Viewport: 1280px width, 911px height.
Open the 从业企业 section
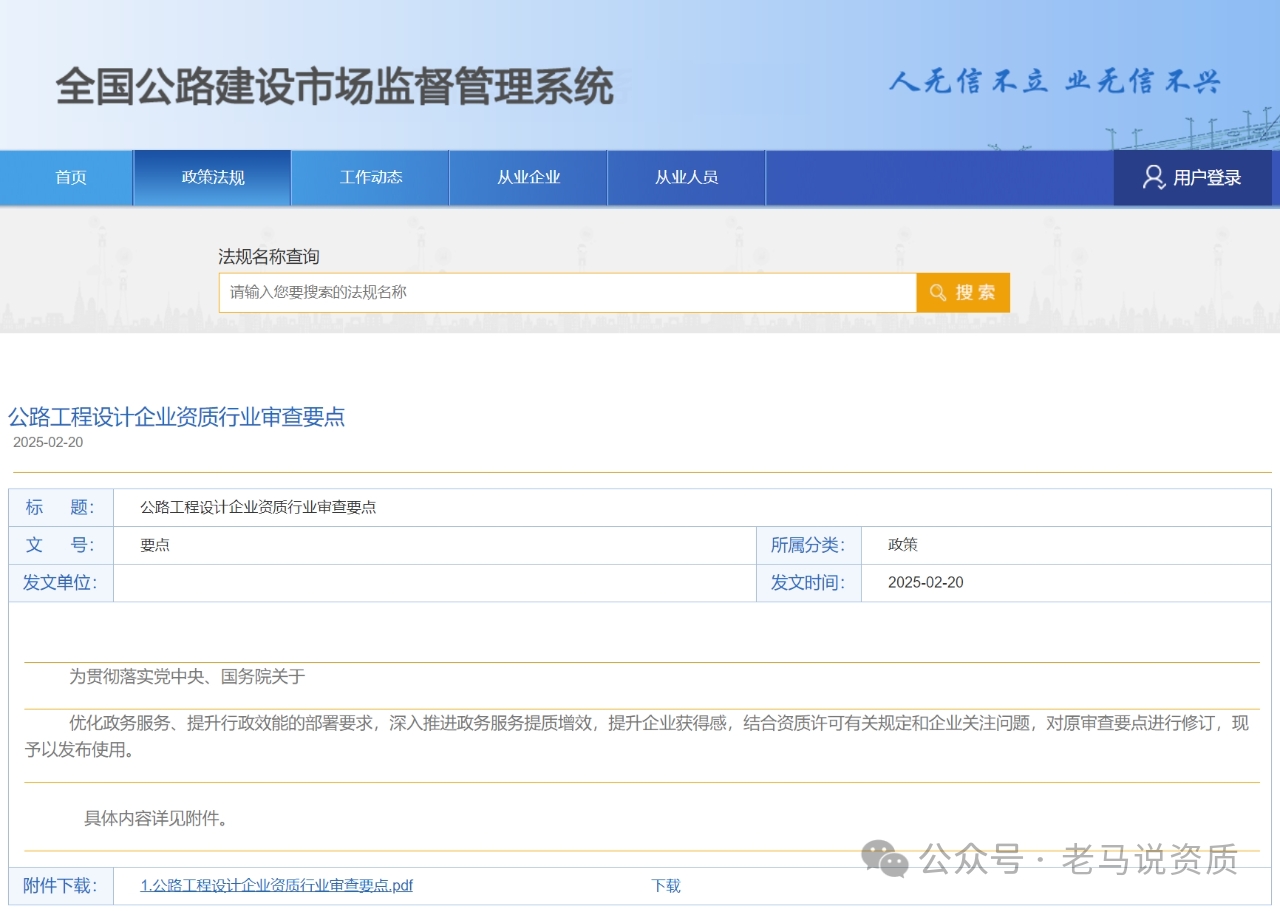(x=529, y=178)
